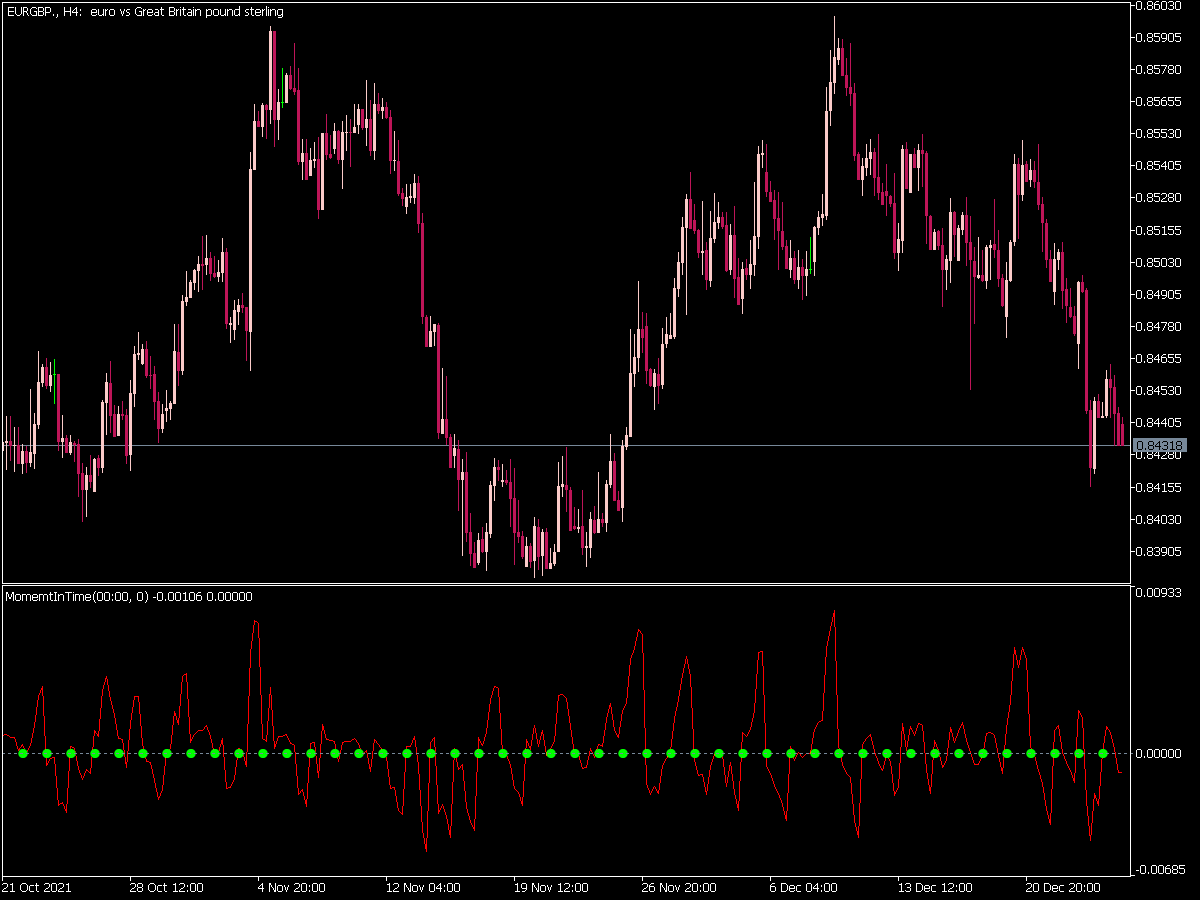1200x900 pixels.
Task: Click price axis label 0.85030
Action: click(1160, 263)
